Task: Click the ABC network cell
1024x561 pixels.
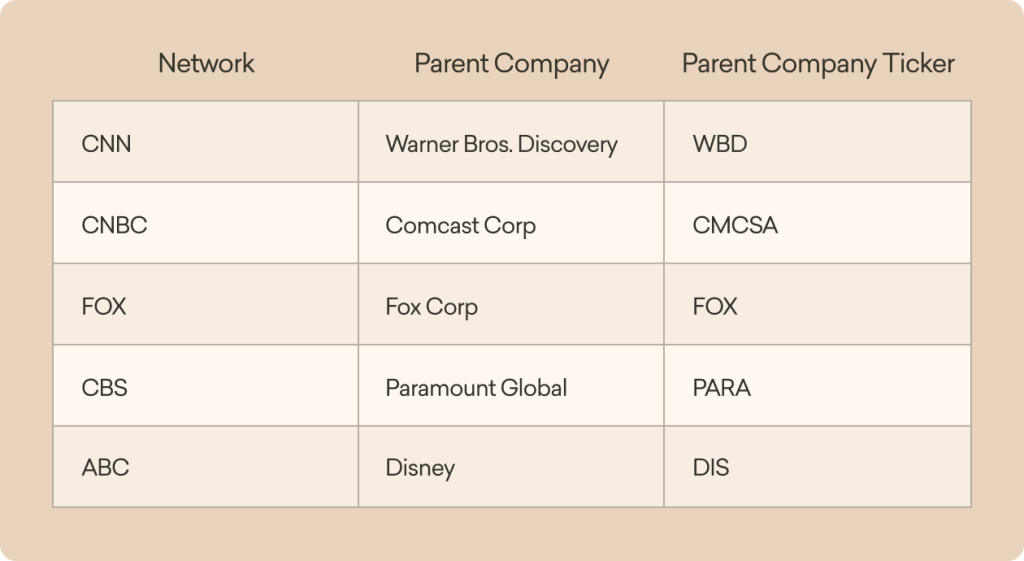Action: [206, 467]
